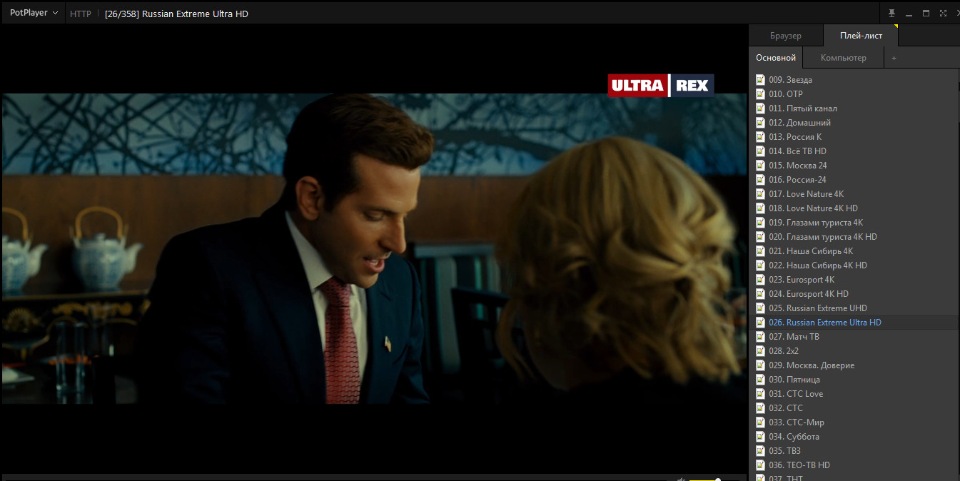Select playlist entry 035. ТВ3
Viewport: 960px width, 481px height.
[854, 451]
